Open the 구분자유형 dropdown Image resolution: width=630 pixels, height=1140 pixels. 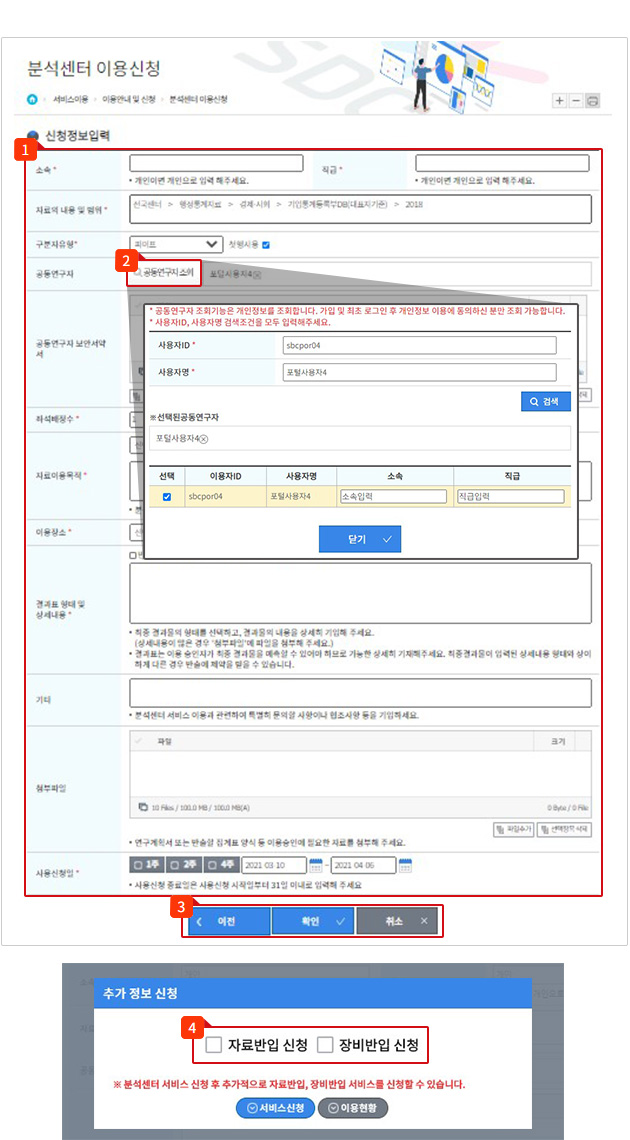176,244
